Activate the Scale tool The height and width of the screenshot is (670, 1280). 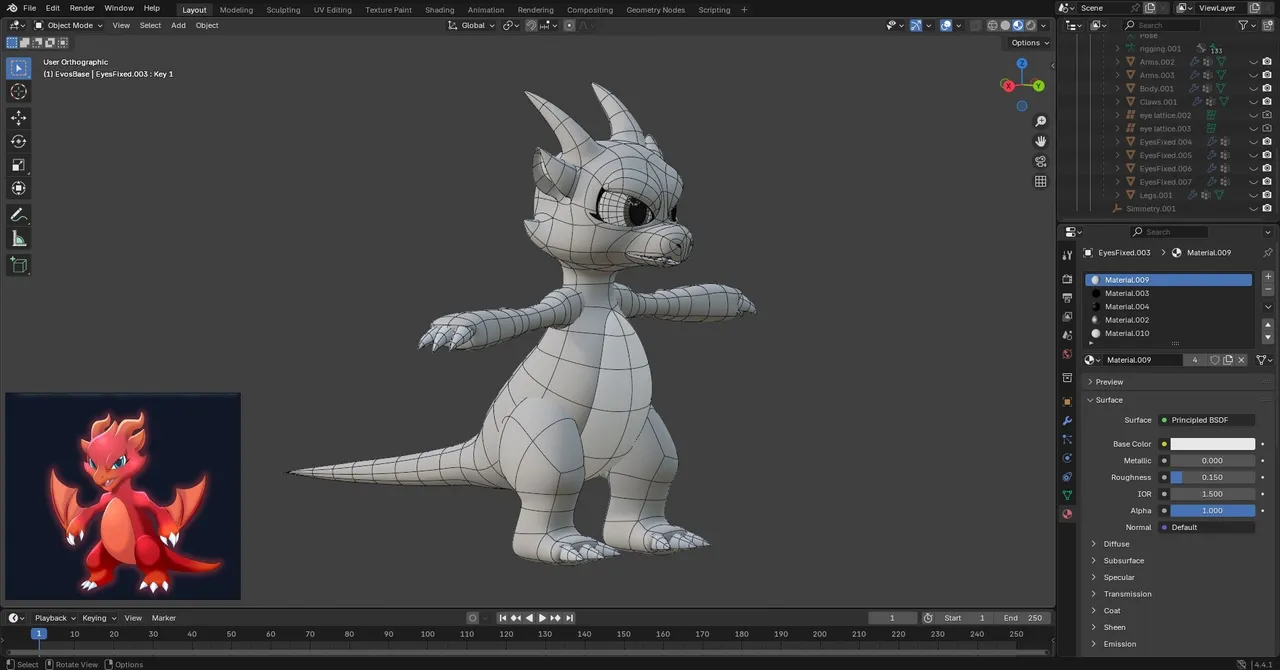pos(18,165)
